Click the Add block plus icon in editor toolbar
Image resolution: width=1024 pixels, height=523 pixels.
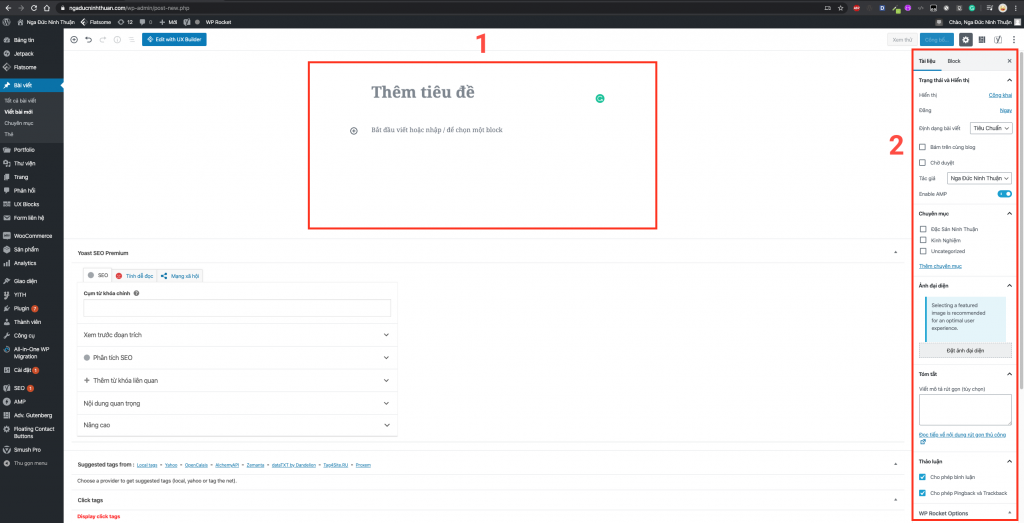point(74,40)
